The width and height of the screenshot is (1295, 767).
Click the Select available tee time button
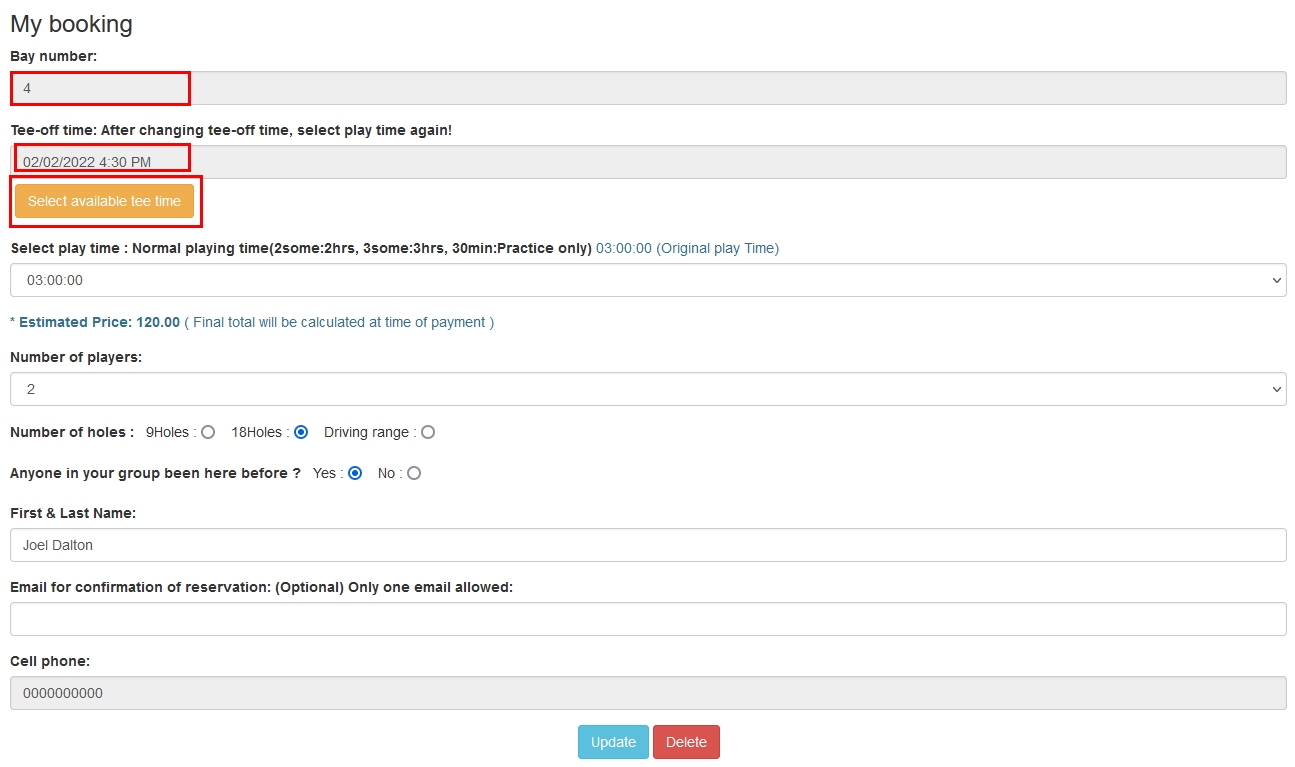104,201
